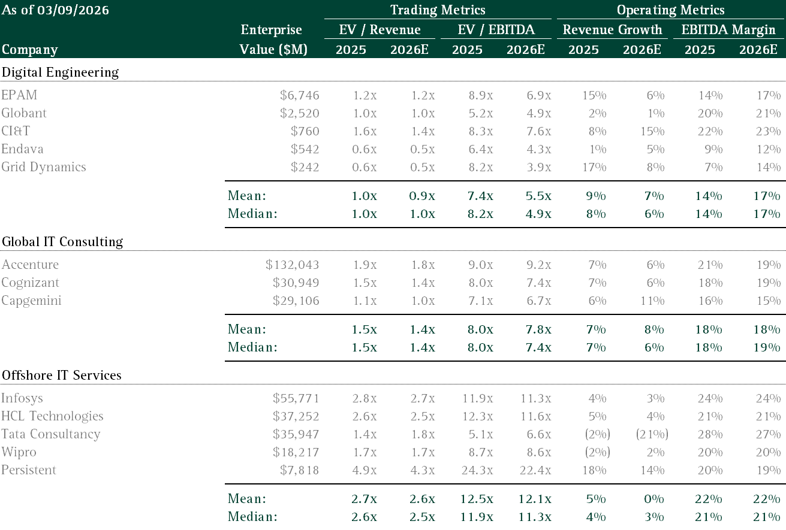The image size is (786, 530).
Task: Click the EBITDA Margin subheader
Action: [728, 29]
